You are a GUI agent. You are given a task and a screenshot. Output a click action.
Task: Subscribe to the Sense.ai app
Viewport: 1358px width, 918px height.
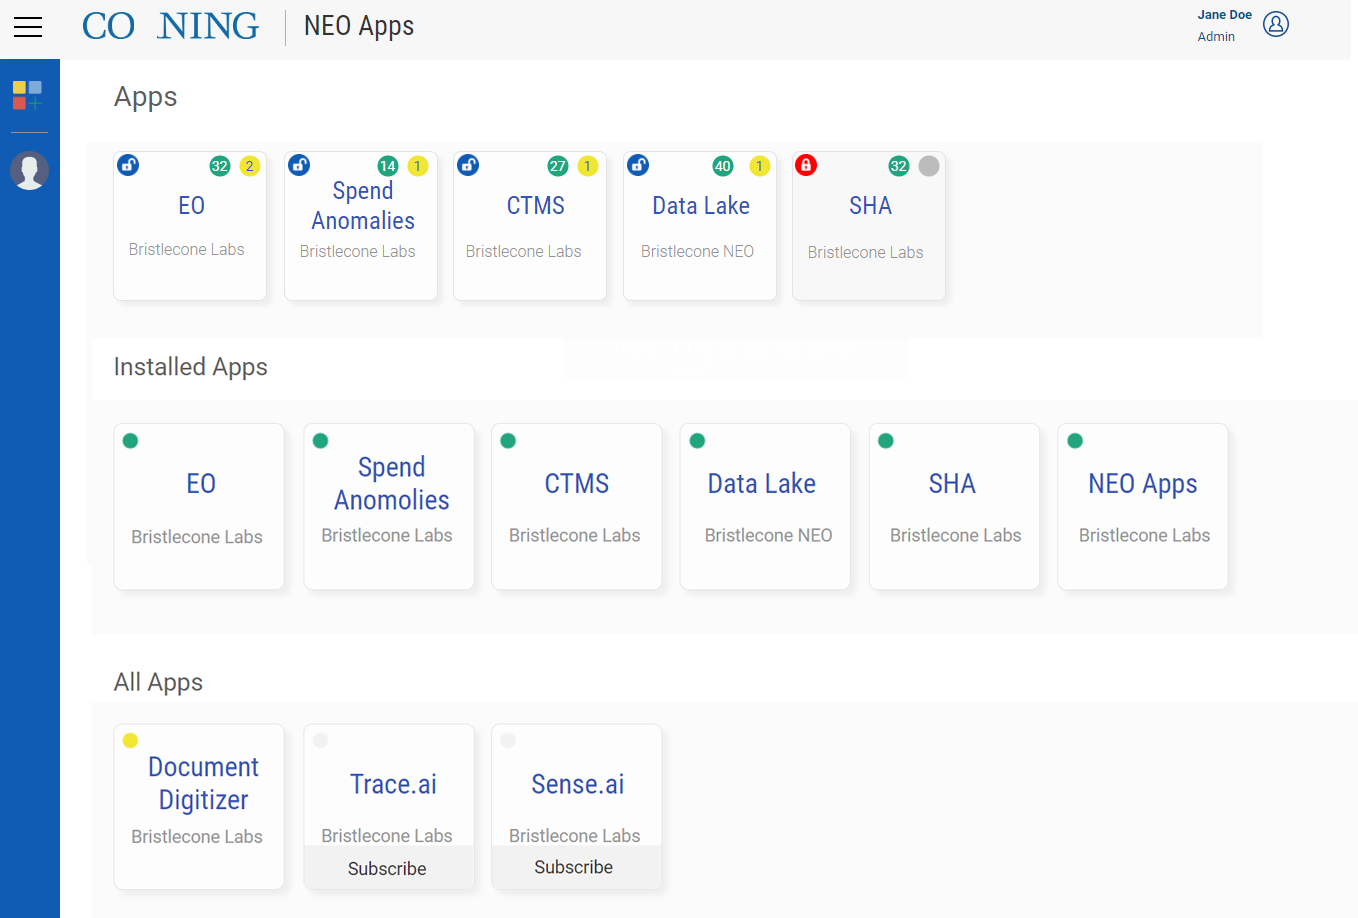[x=574, y=867]
